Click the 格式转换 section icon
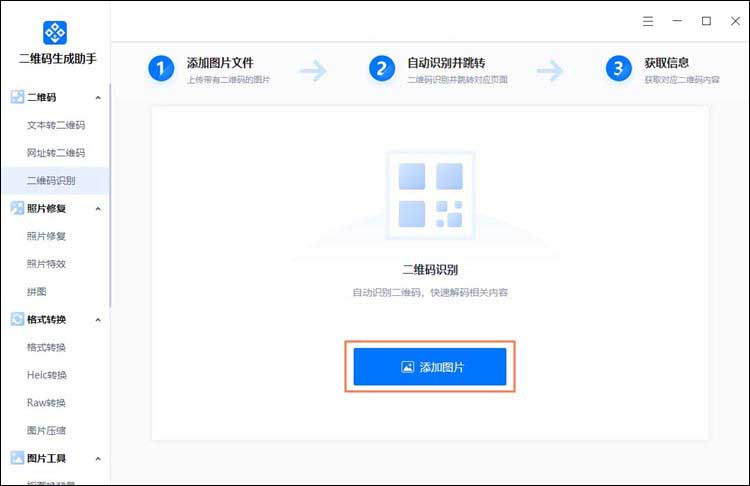The image size is (750, 486). point(17,319)
